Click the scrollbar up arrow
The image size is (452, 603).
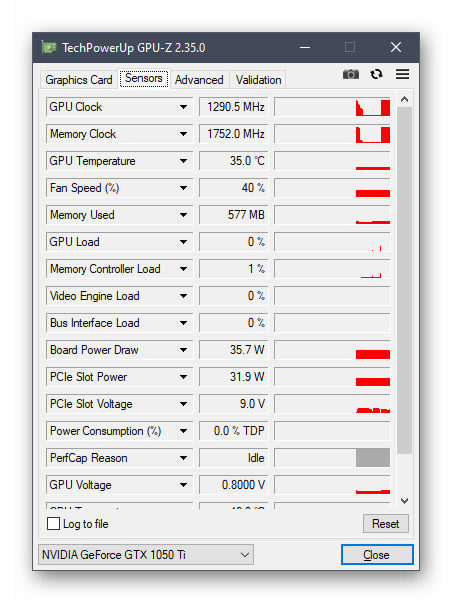coord(404,99)
